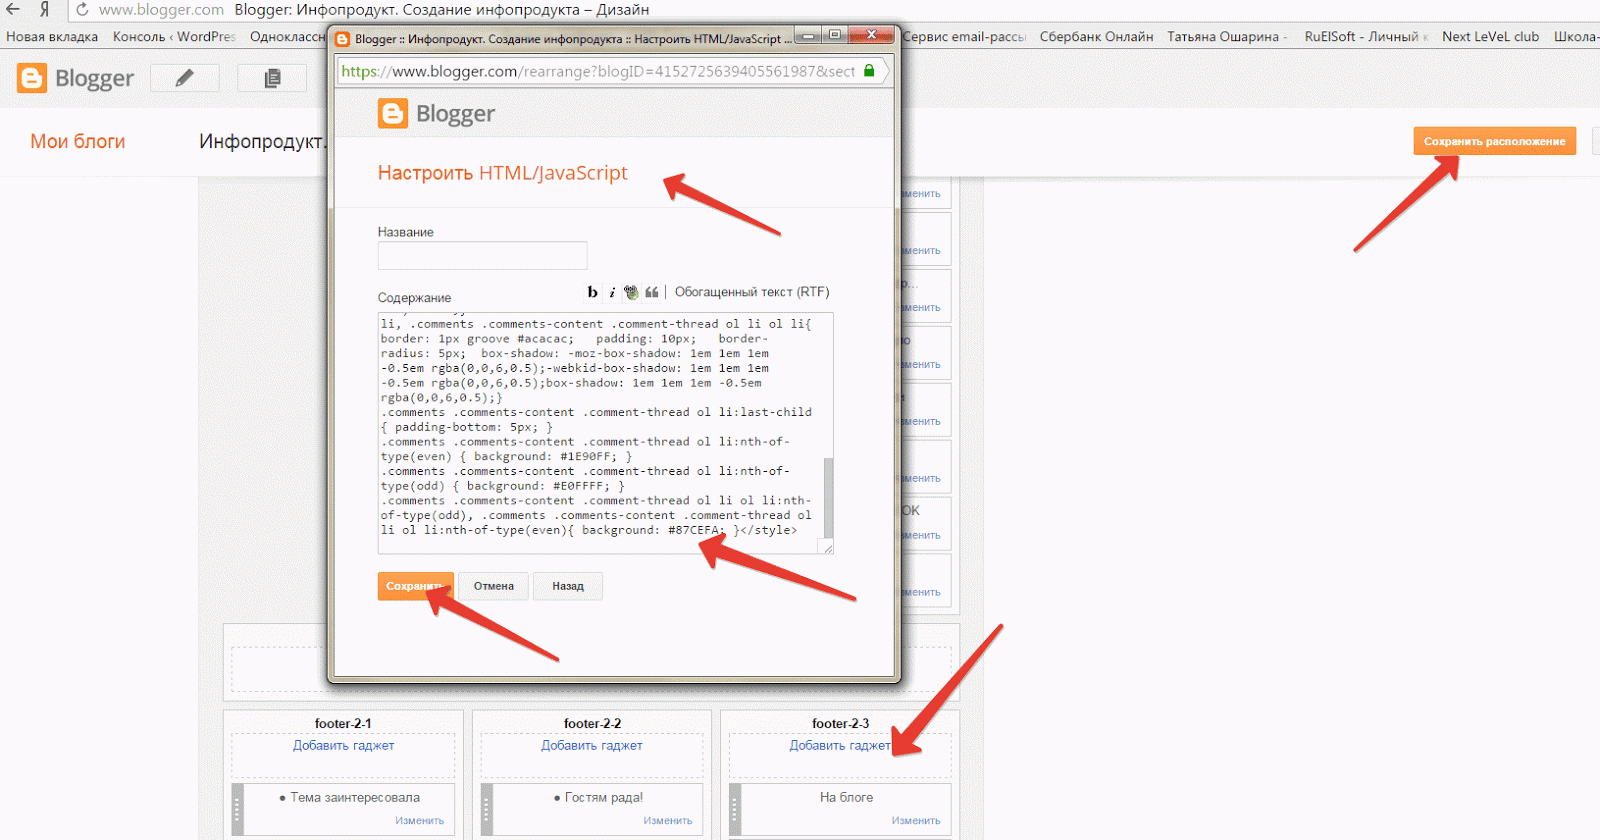Open the 'Сервис email-рассы' bookmark

[964, 36]
